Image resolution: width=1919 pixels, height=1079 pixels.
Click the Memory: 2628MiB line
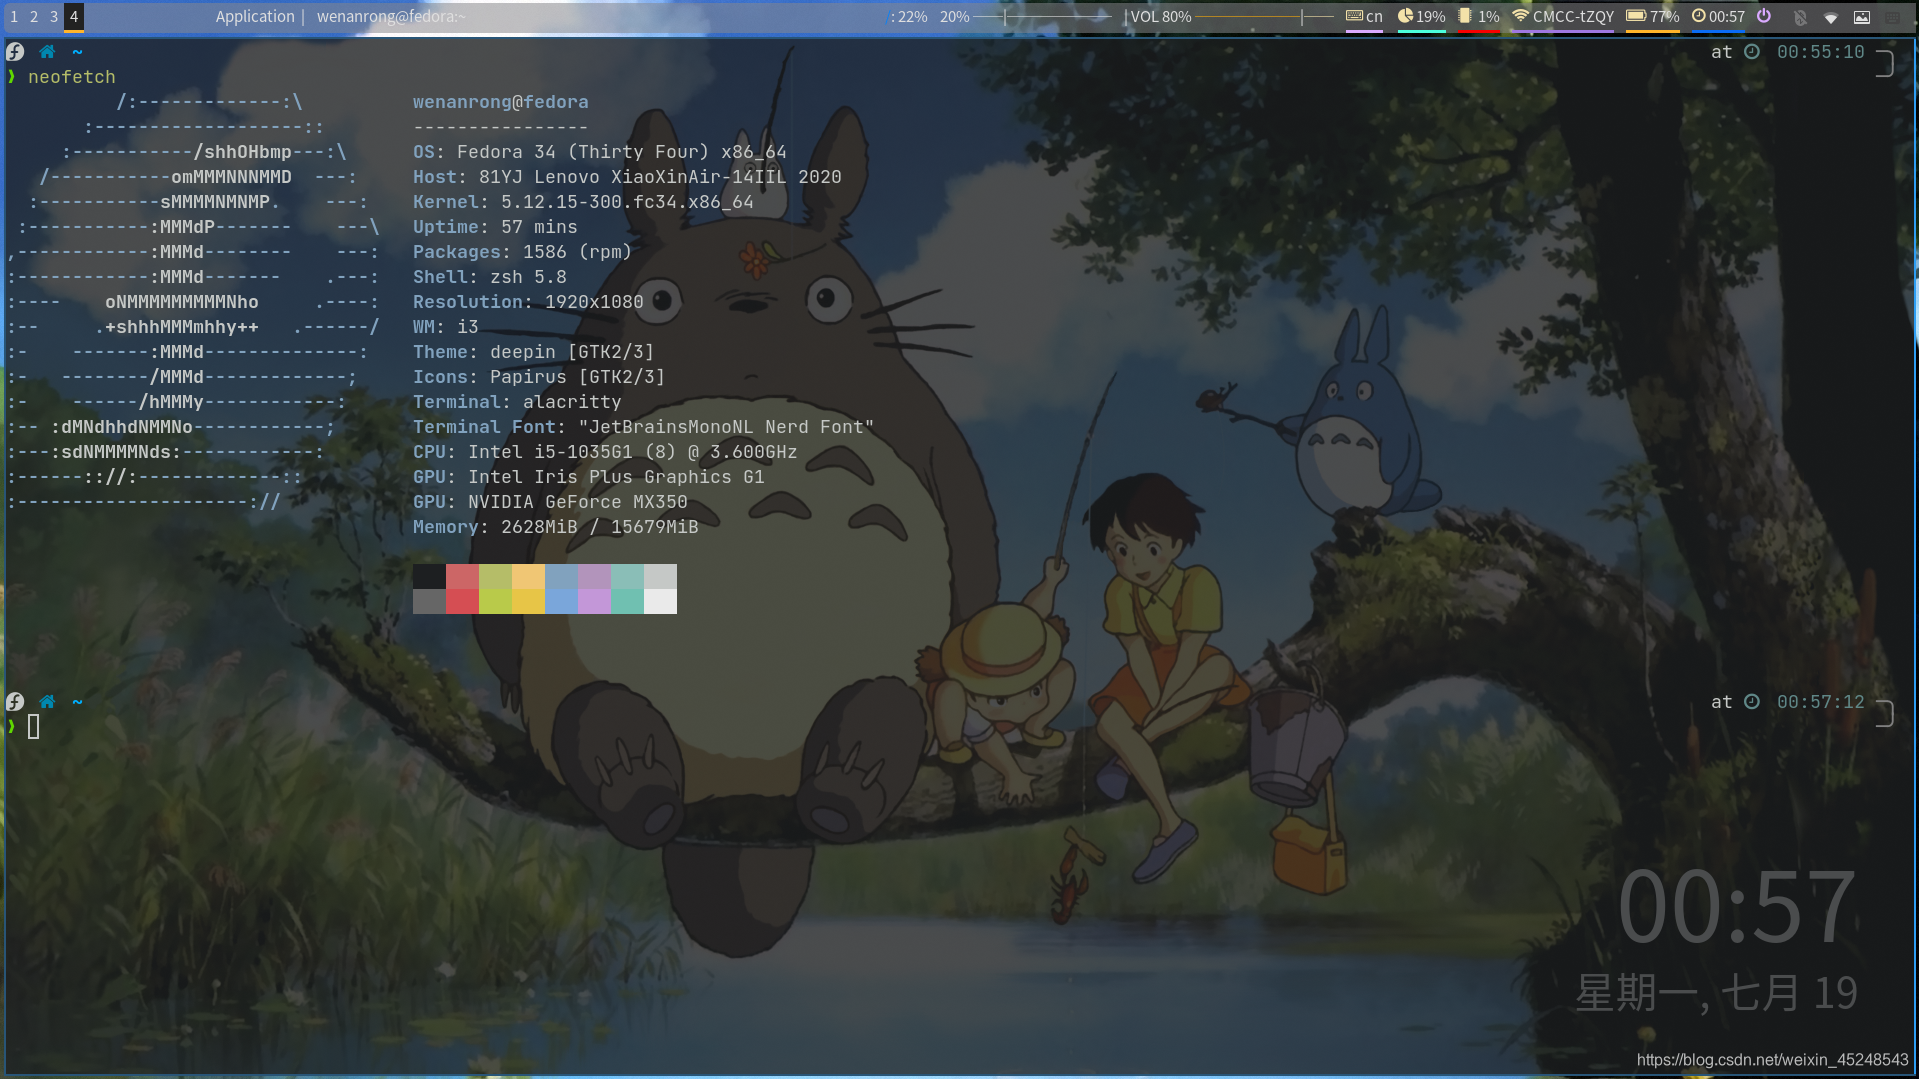tap(556, 527)
